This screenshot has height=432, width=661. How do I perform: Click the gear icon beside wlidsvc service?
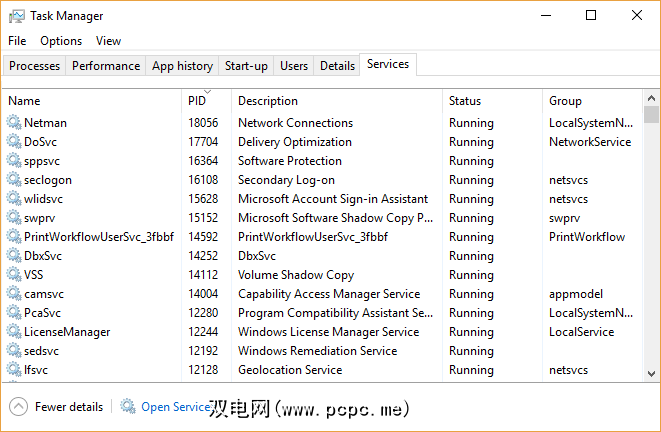click(14, 199)
